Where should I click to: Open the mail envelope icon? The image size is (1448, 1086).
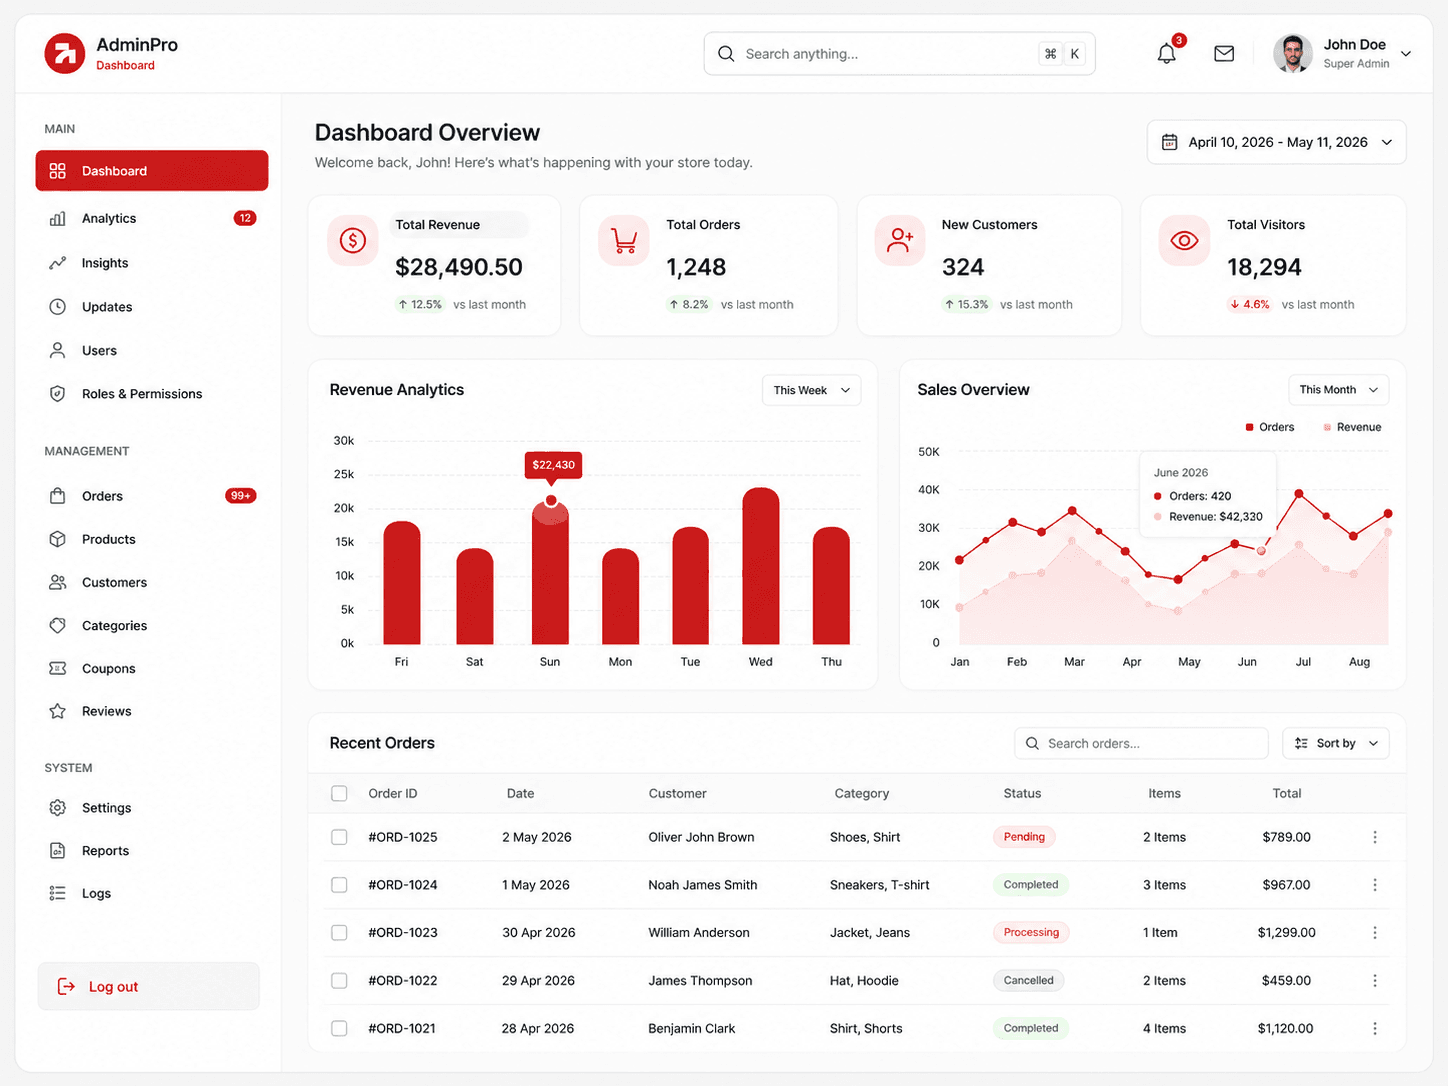[x=1224, y=54]
